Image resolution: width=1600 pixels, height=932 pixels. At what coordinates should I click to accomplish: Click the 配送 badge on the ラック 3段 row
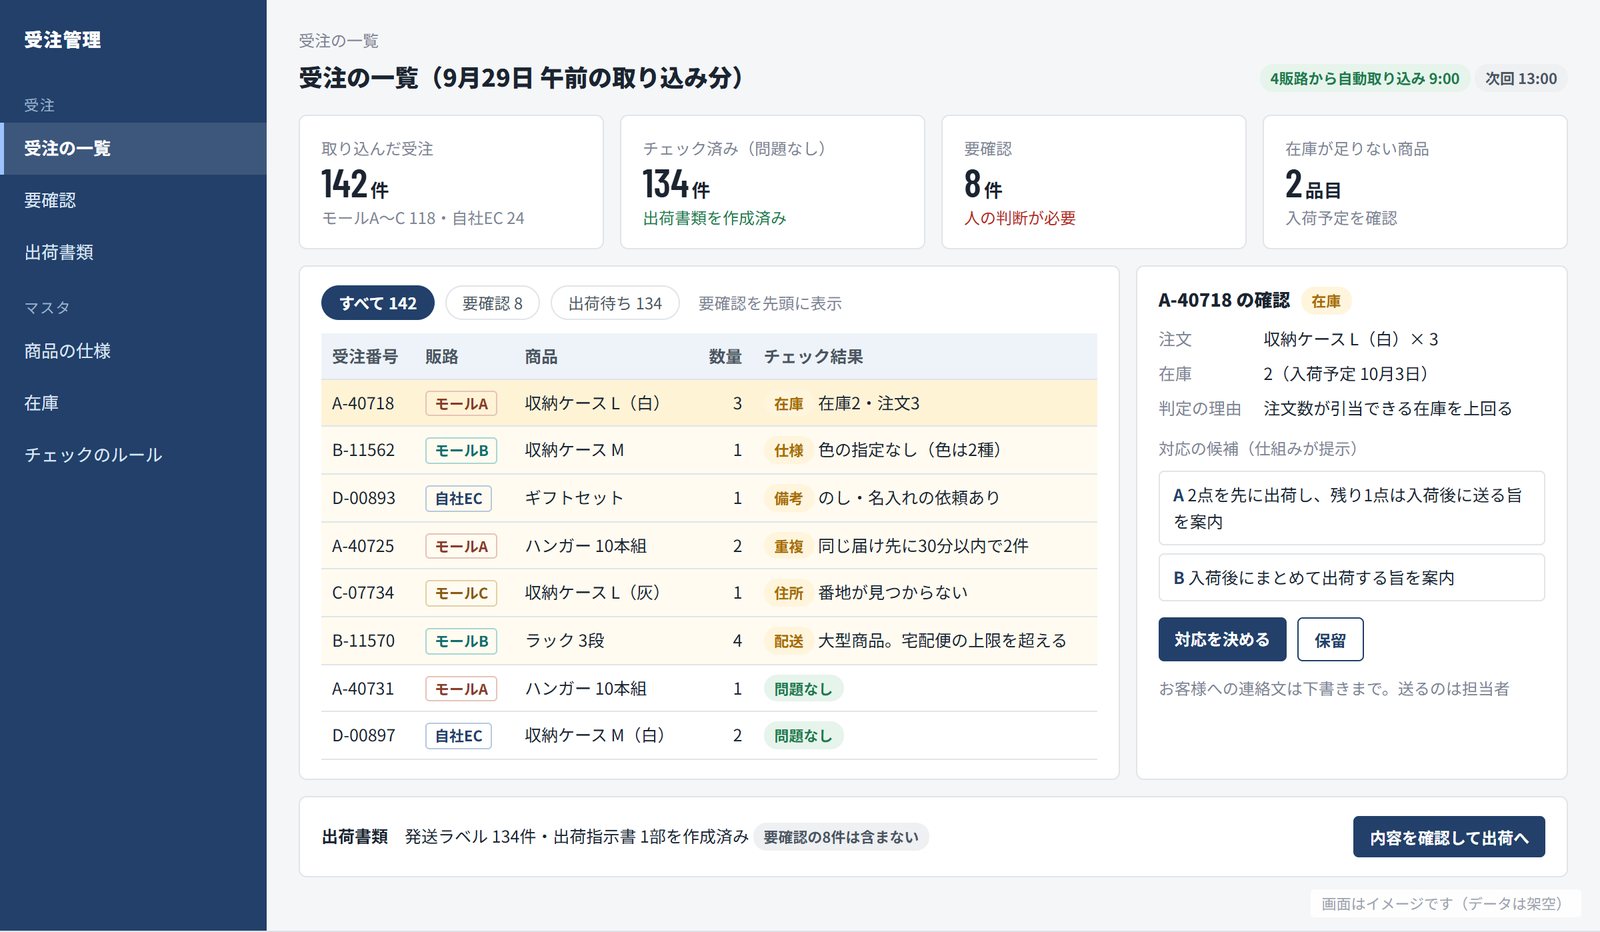pos(789,641)
